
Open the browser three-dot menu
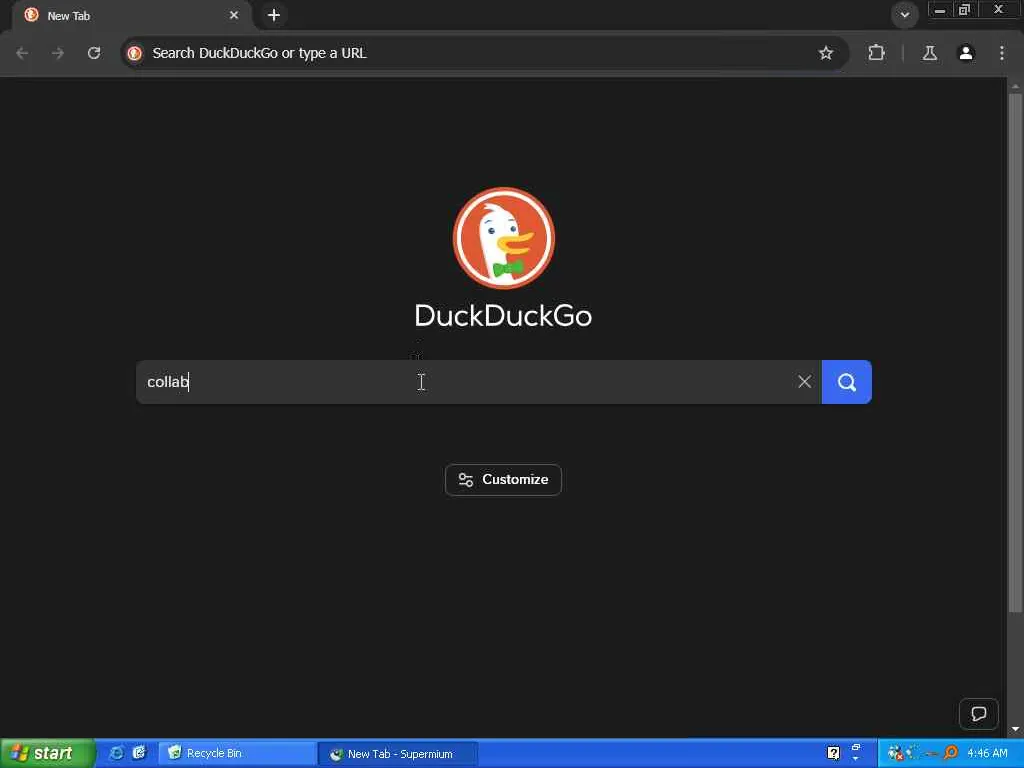[1002, 53]
